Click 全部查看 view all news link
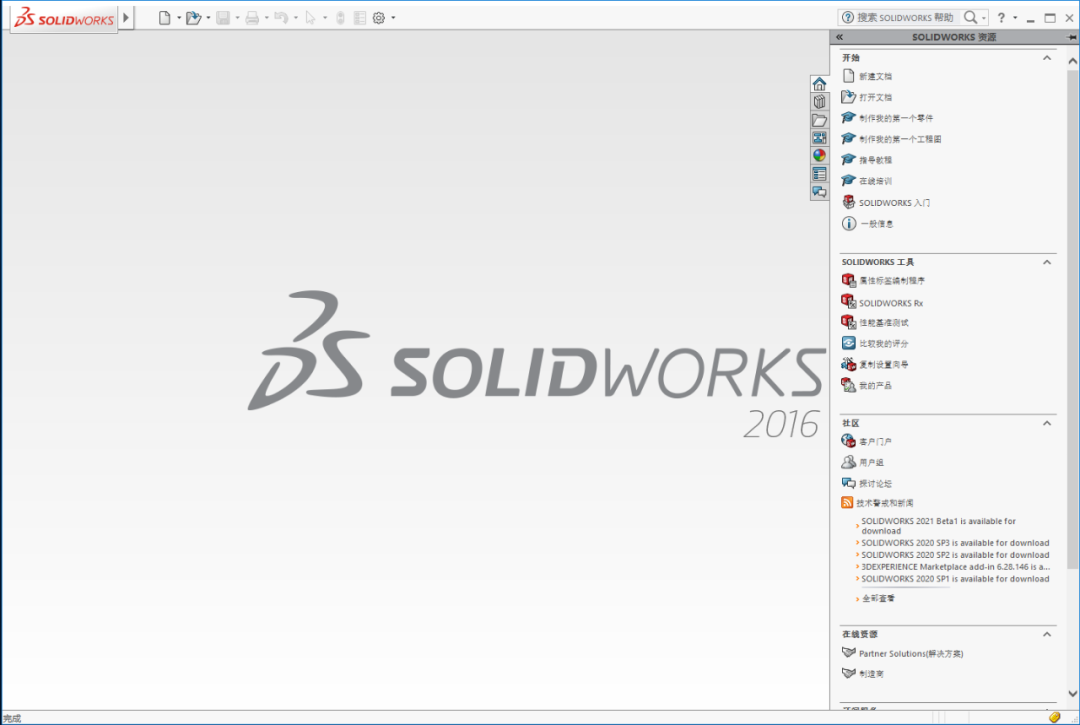The width and height of the screenshot is (1080, 725). point(878,599)
